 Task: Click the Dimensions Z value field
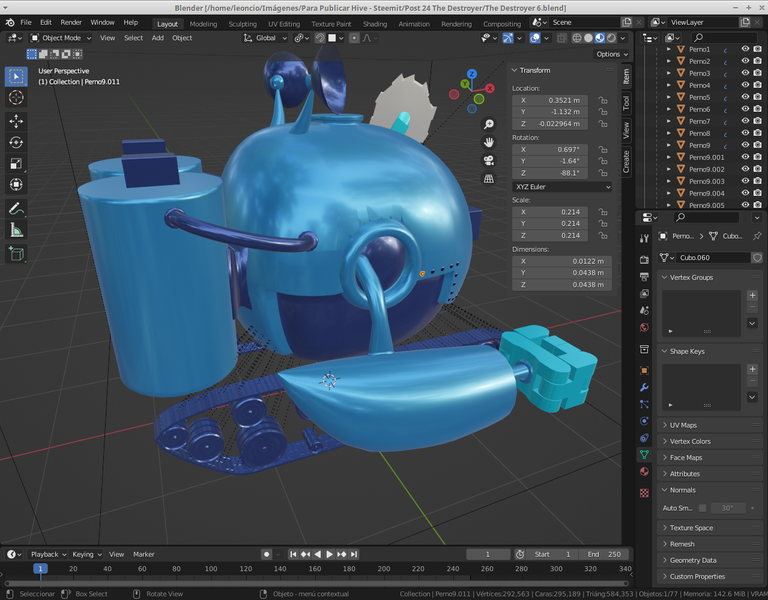[x=562, y=285]
